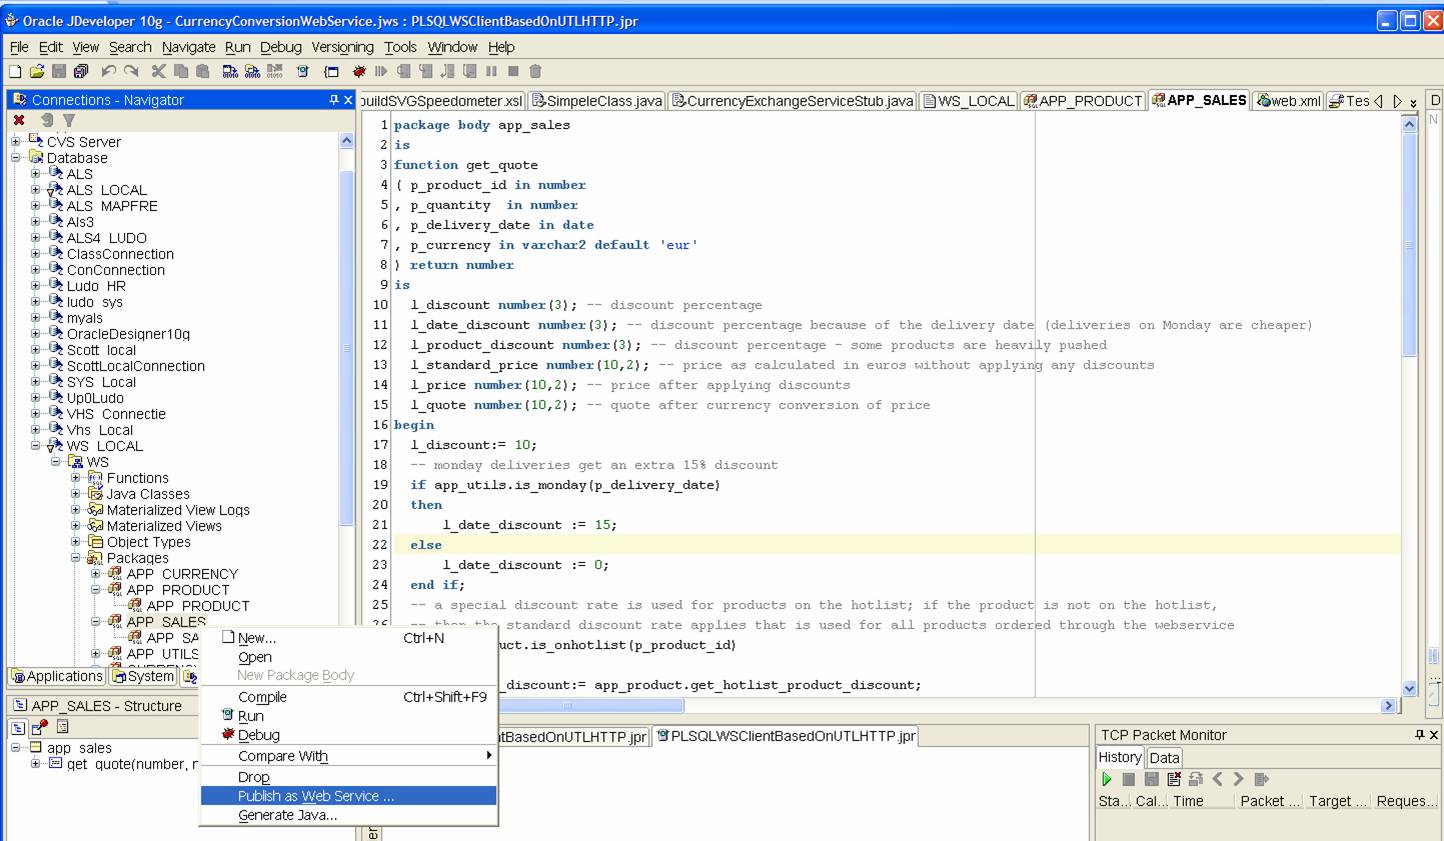This screenshot has width=1444, height=841.
Task: Pin the Connections Navigator panel
Action: [x=334, y=100]
